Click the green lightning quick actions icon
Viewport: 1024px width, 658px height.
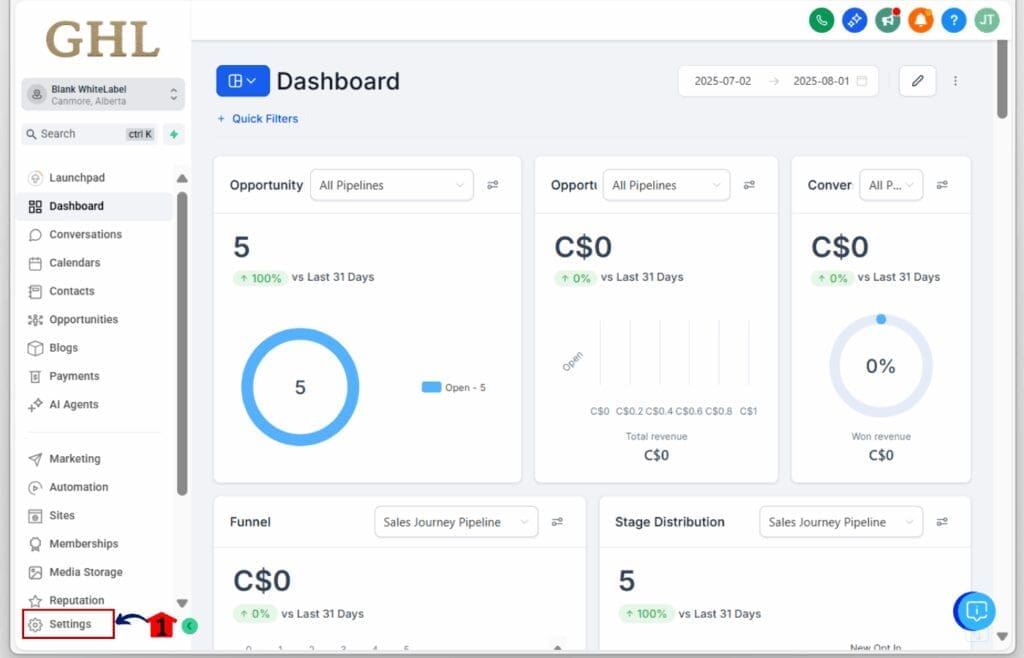coord(174,134)
